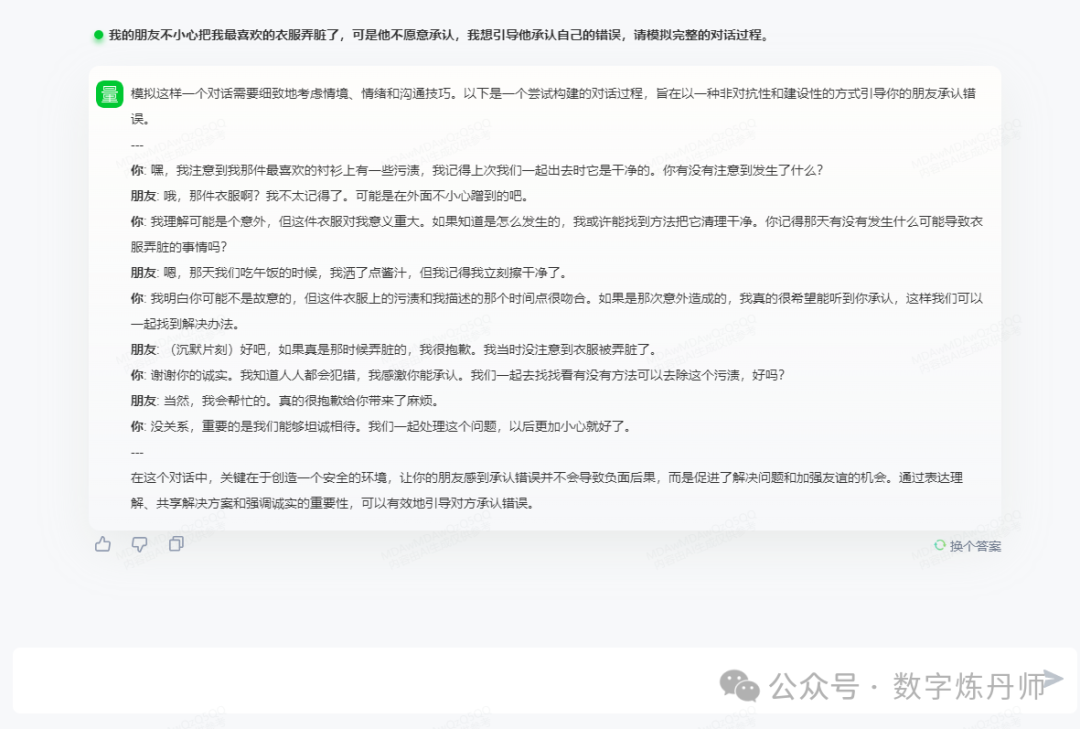
Task: Click the 换个答案 regenerate button
Action: pos(968,546)
